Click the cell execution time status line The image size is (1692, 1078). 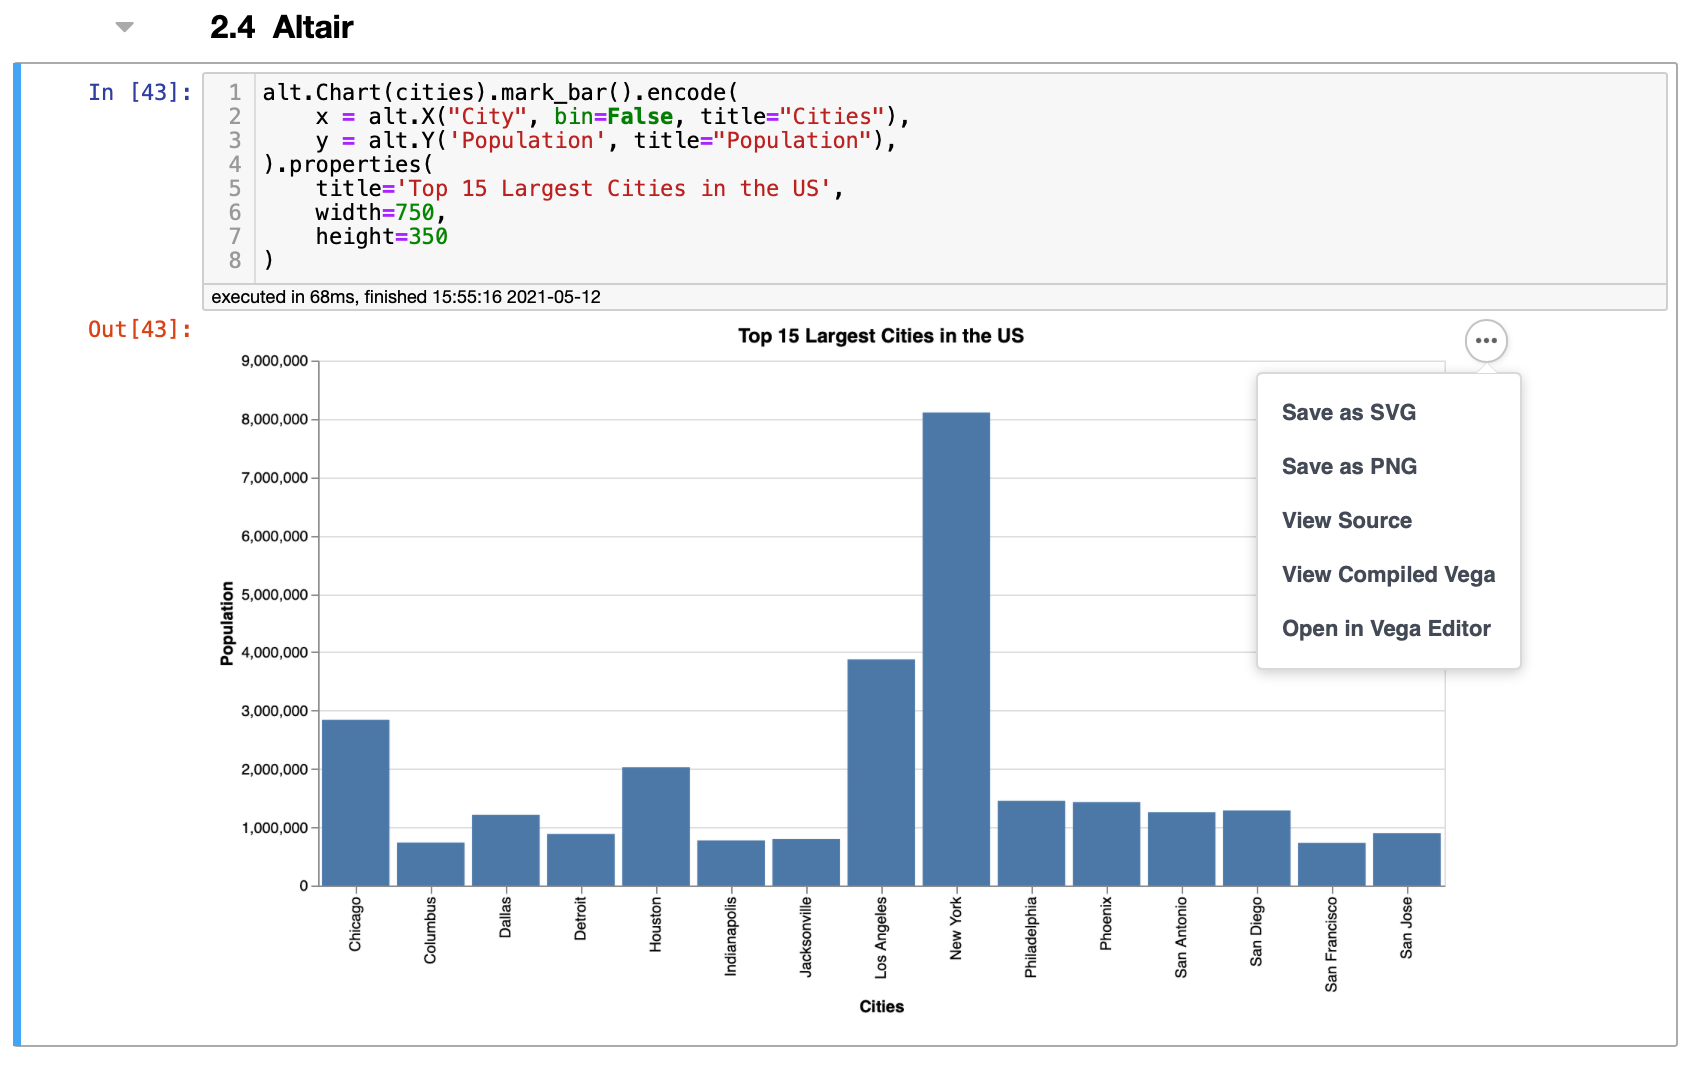[x=406, y=297]
